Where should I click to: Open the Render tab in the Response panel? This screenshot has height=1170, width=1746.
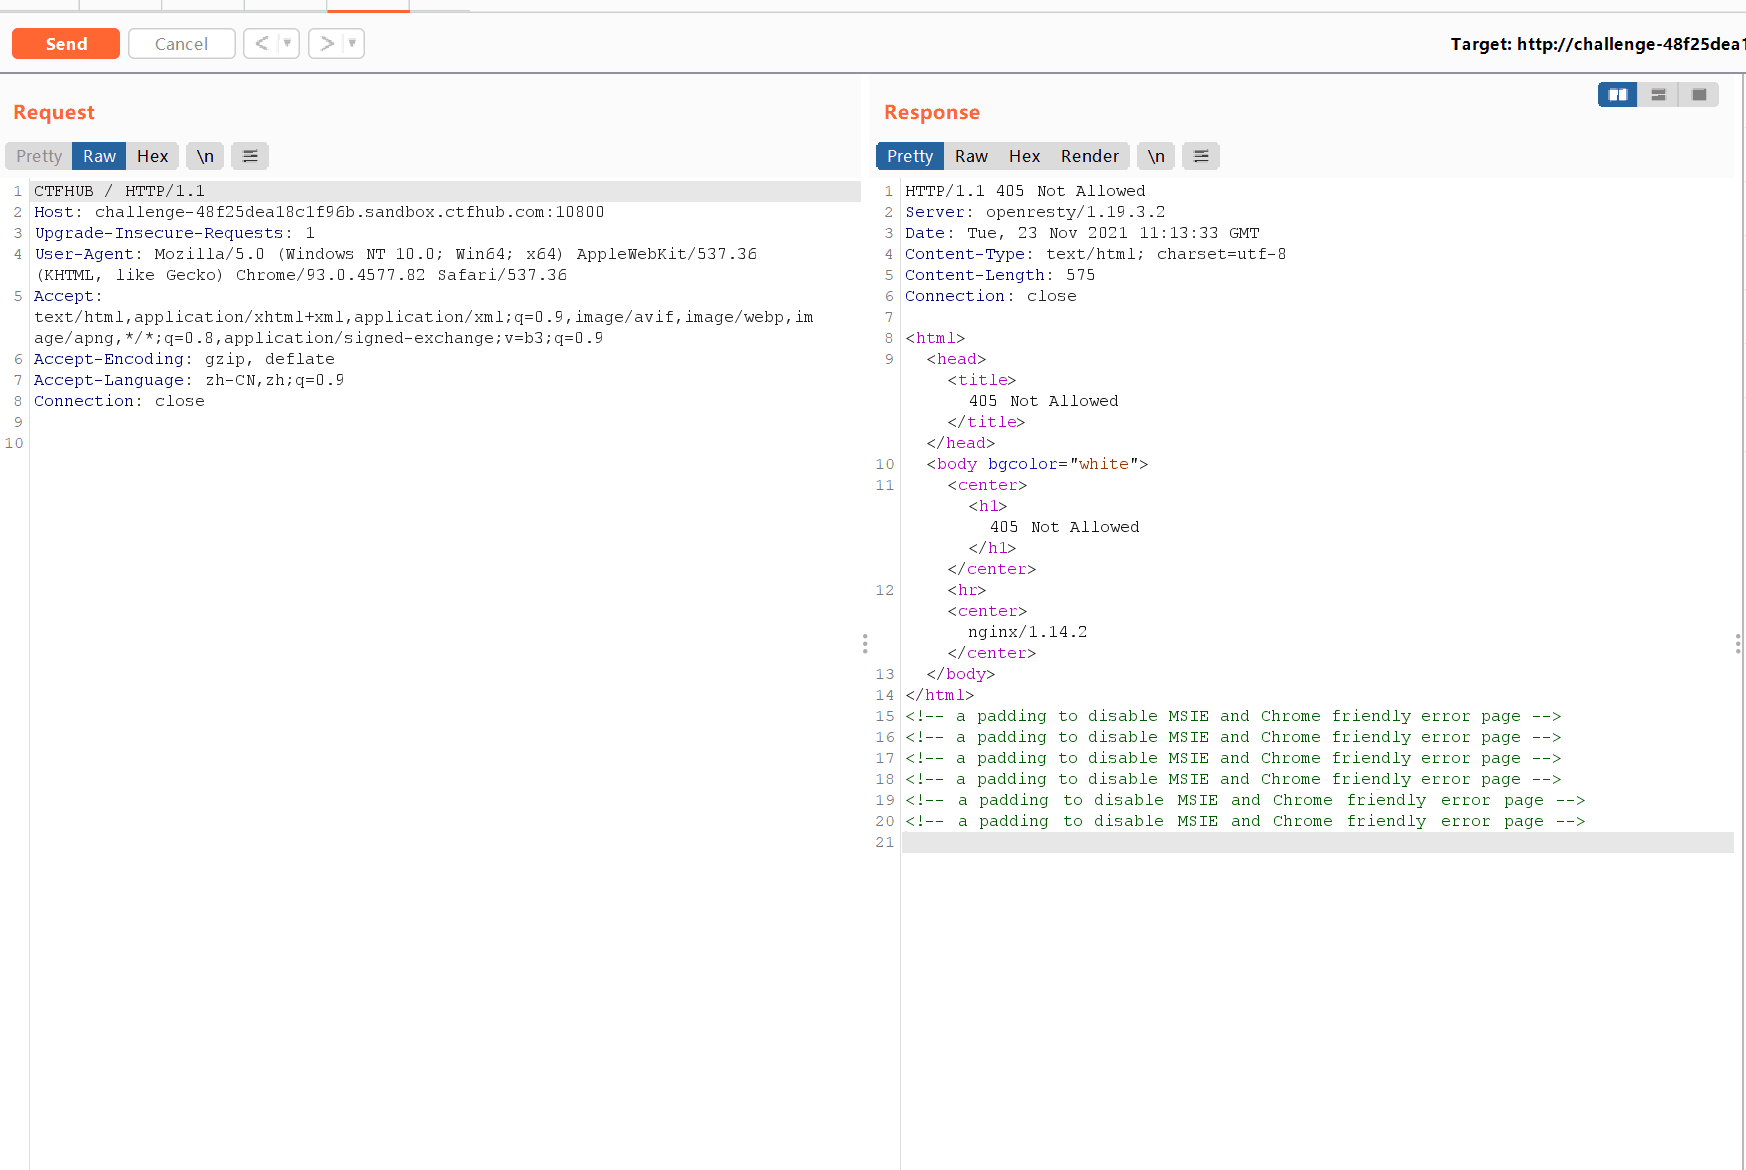[1090, 156]
